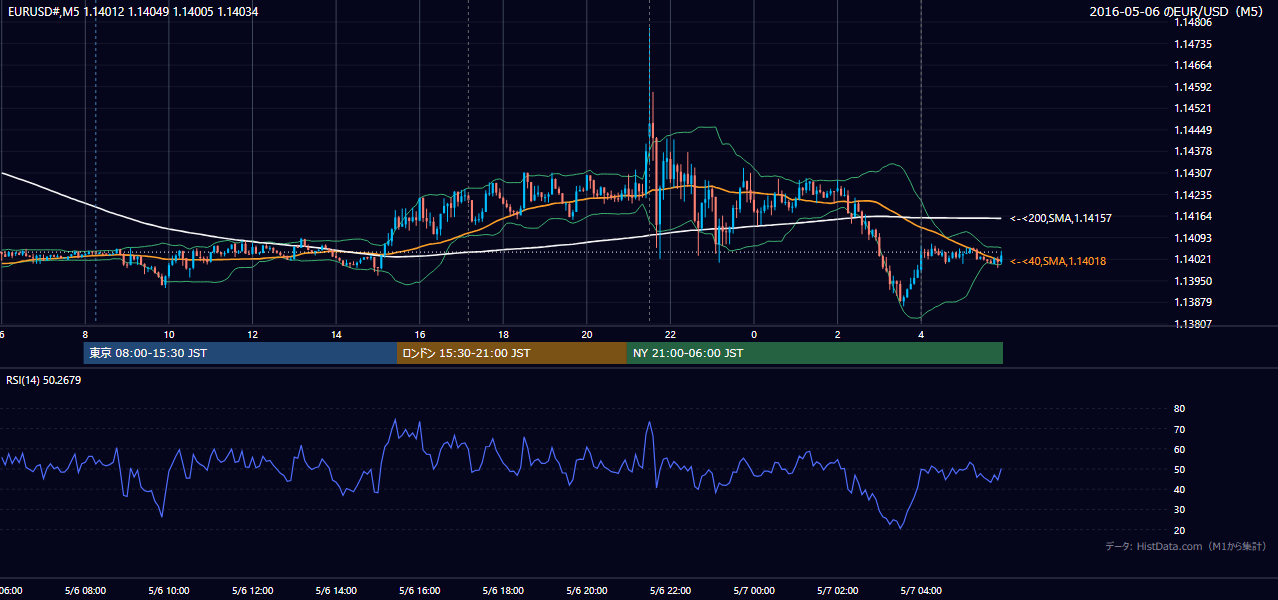Image resolution: width=1278 pixels, height=600 pixels.
Task: Click hour 20 on the price chart time axis
Action: (587, 334)
